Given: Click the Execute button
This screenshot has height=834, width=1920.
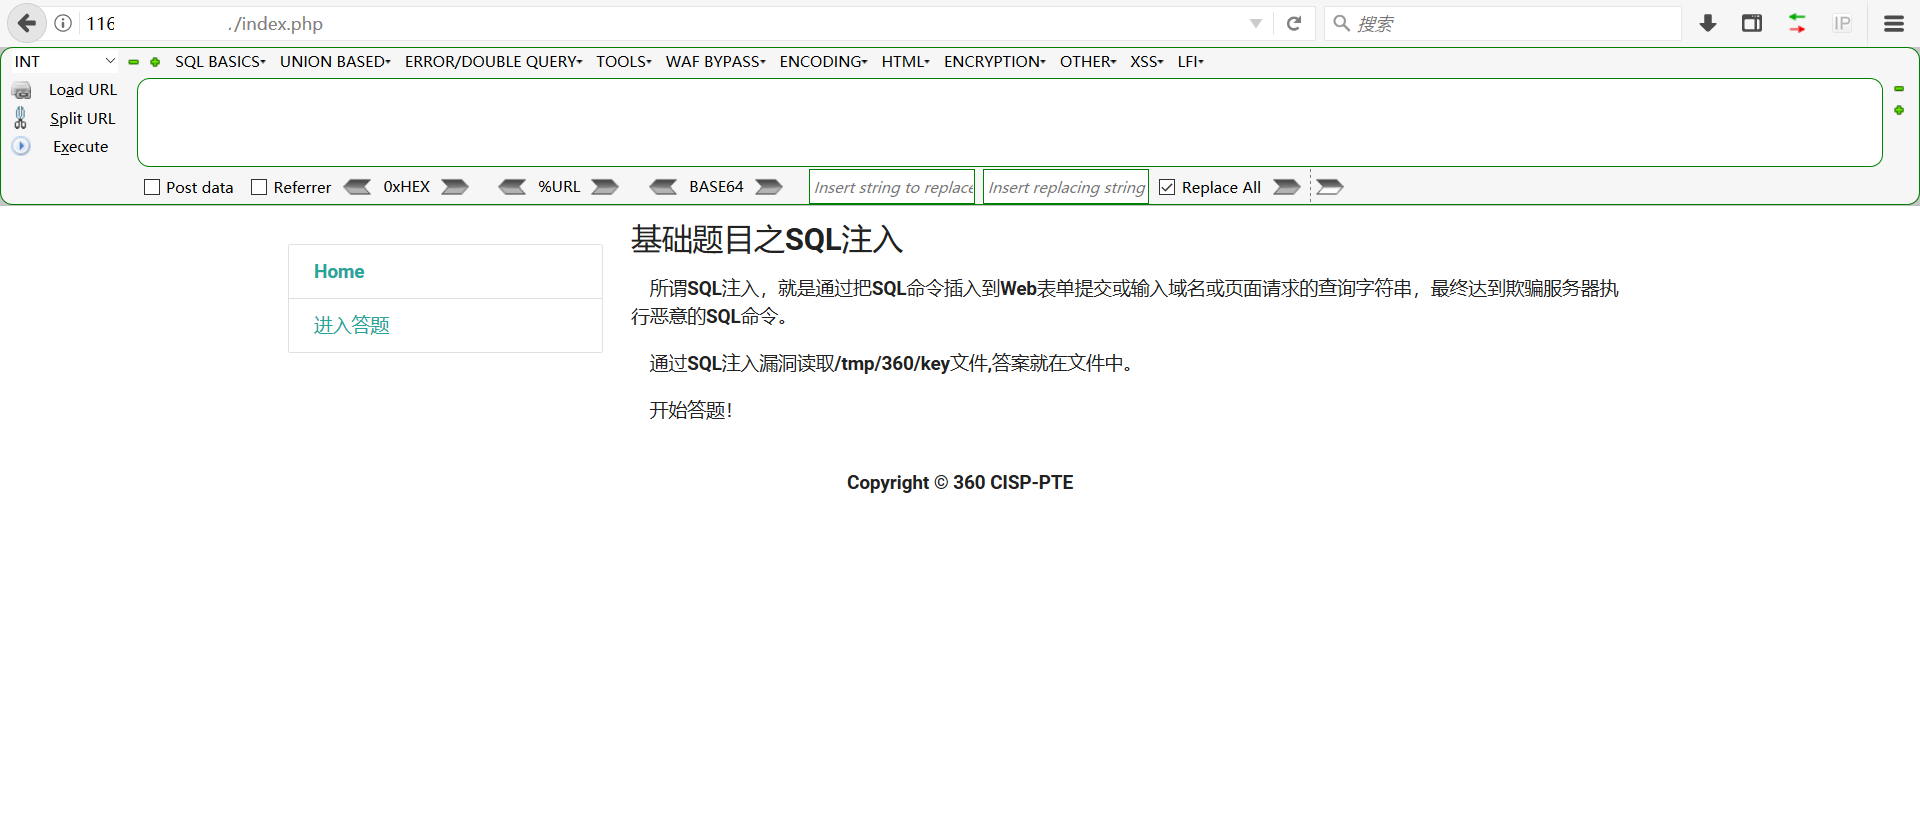Looking at the screenshot, I should point(80,146).
